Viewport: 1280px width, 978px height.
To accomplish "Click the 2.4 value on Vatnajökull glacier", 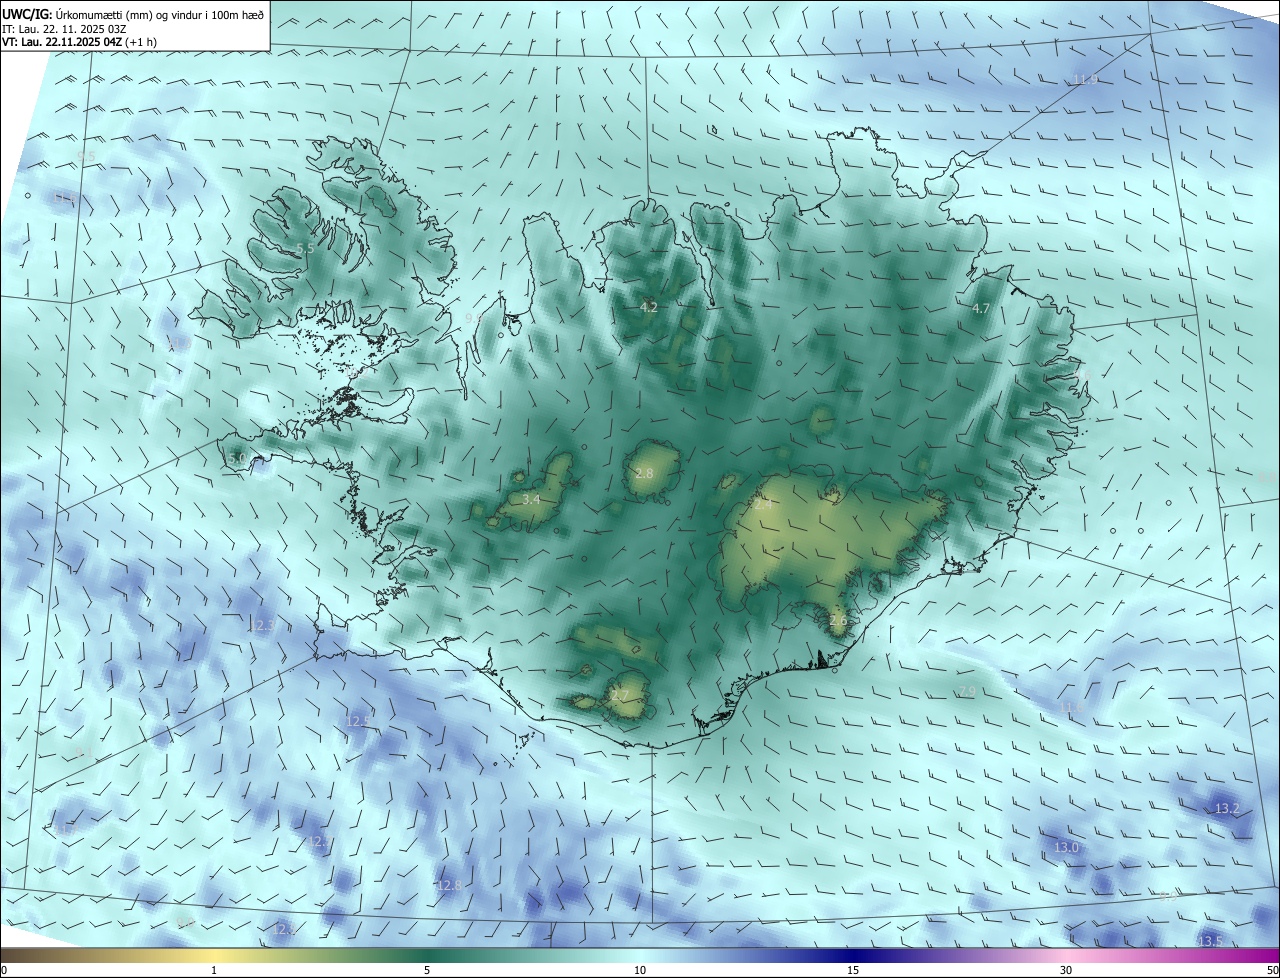I will 763,505.
